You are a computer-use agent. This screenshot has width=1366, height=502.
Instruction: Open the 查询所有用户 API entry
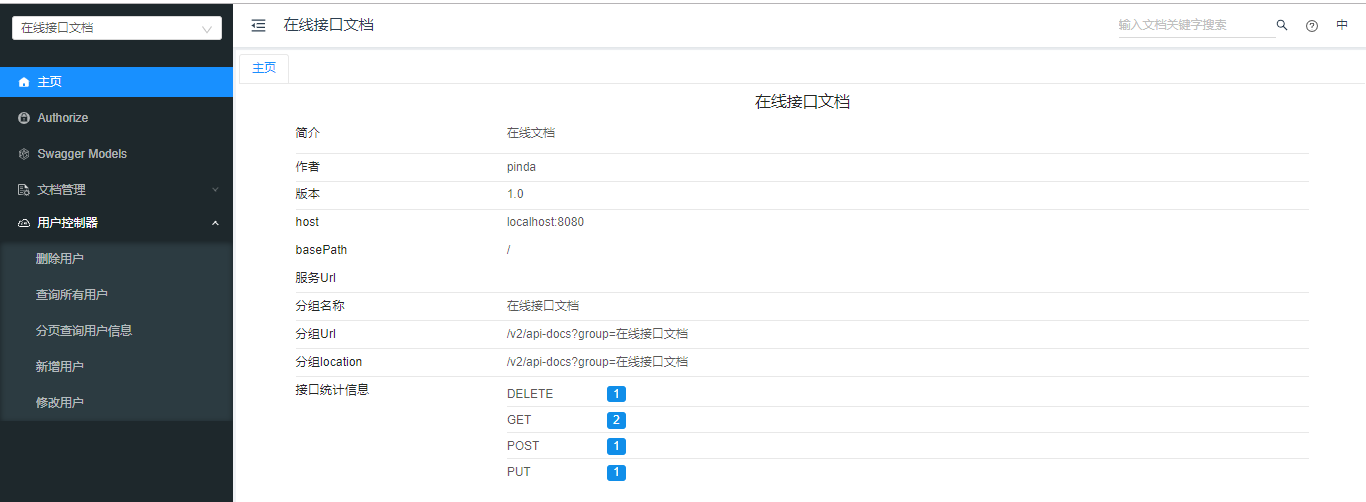click(x=72, y=295)
